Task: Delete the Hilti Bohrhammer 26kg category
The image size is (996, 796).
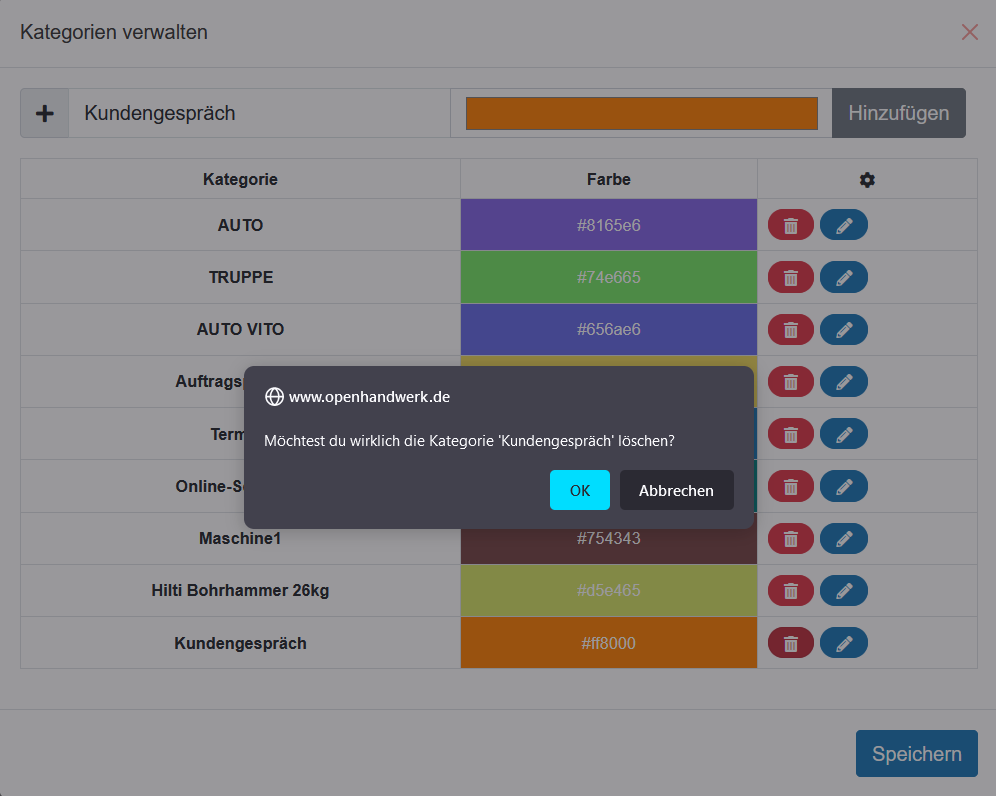Action: point(791,590)
